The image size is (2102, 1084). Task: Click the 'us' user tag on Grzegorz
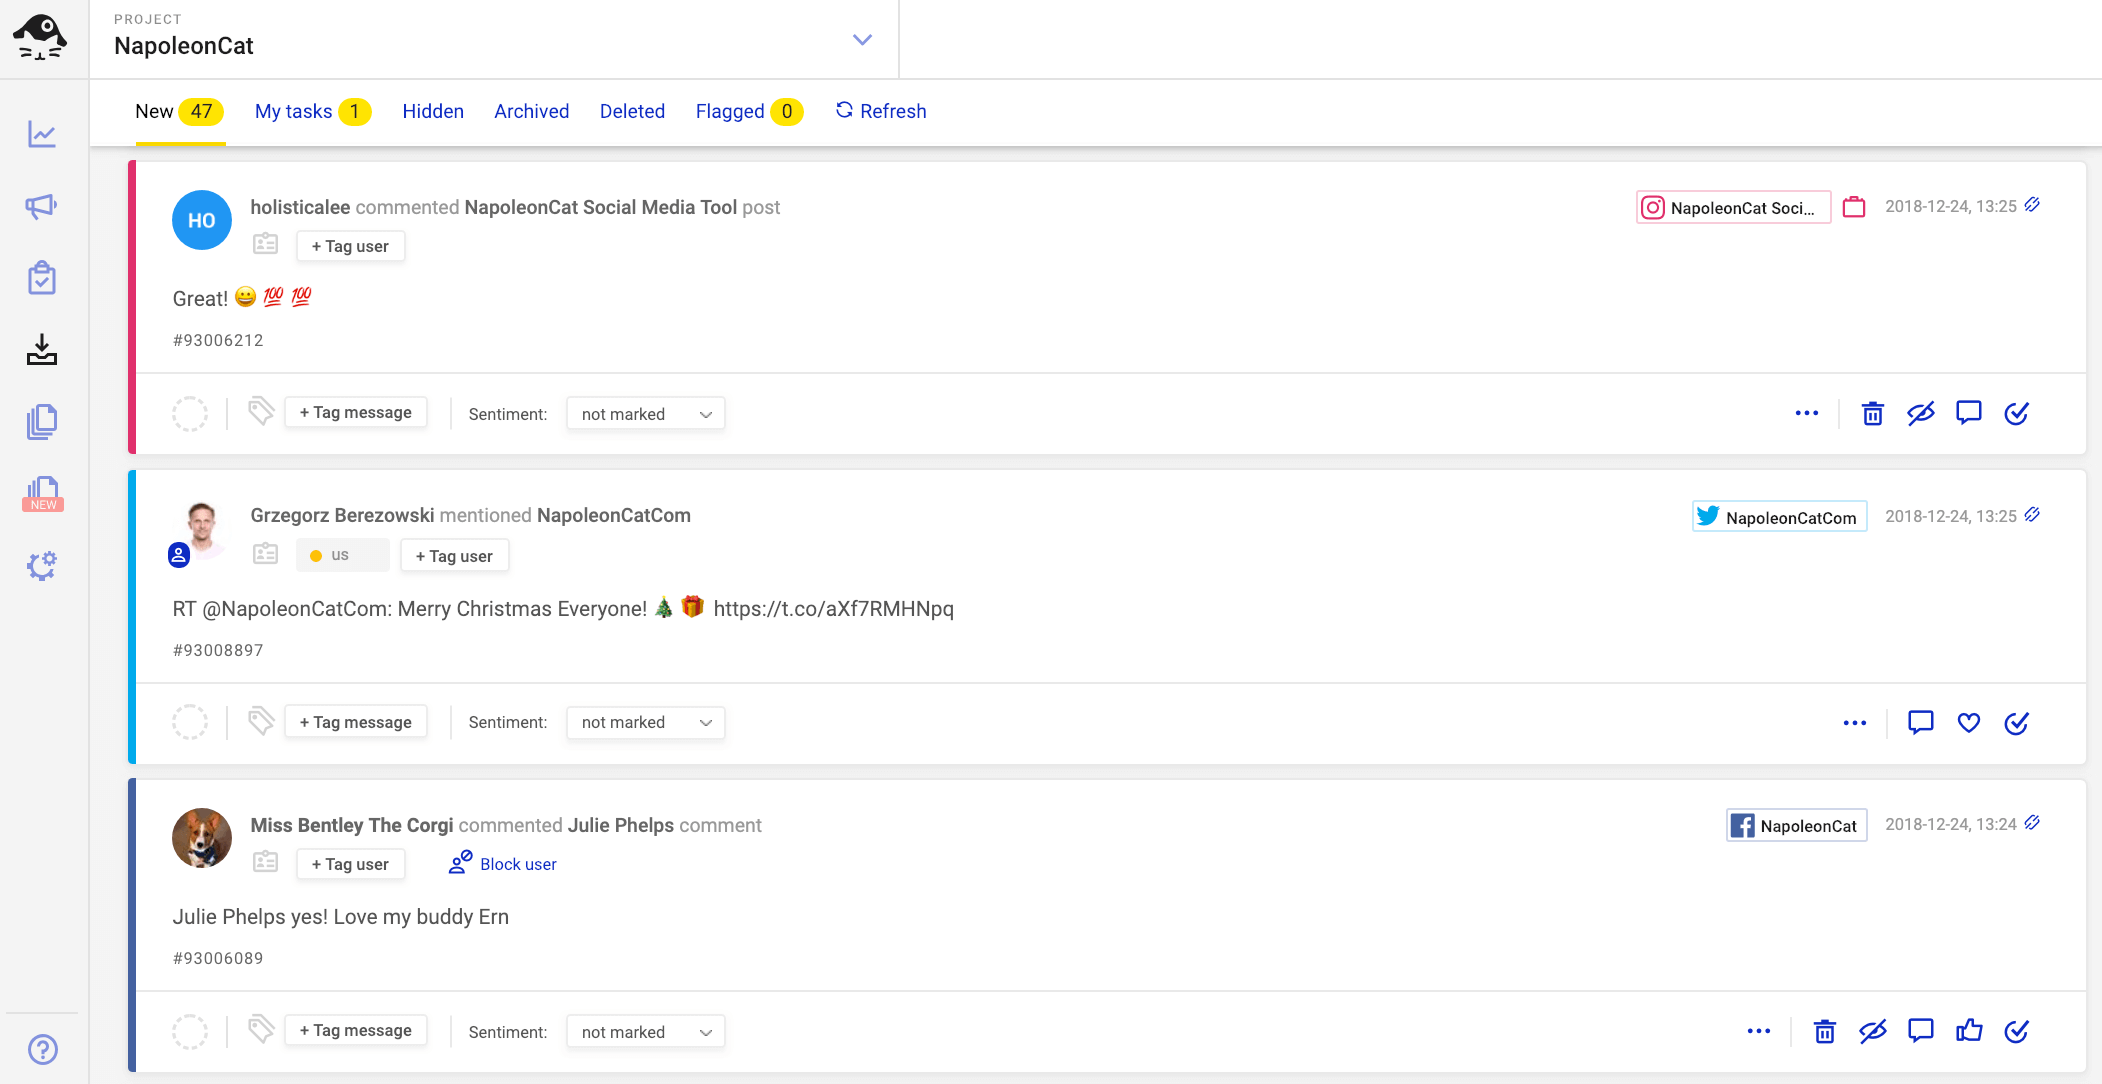point(342,555)
